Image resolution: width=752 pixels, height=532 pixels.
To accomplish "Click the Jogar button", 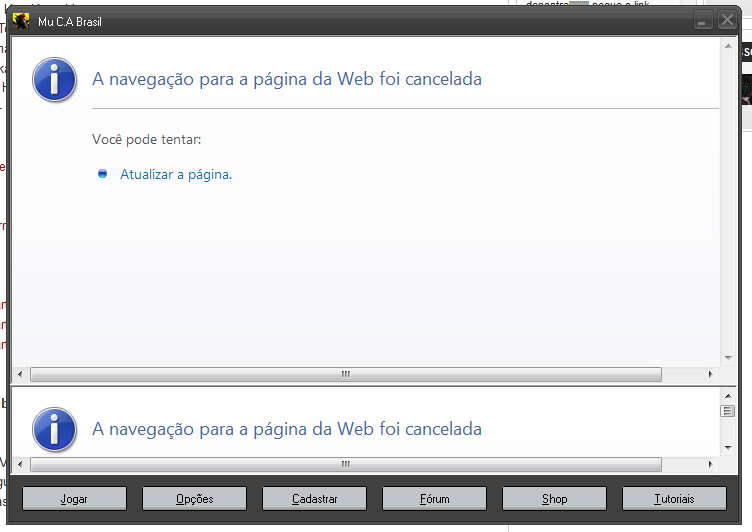I will click(x=74, y=498).
